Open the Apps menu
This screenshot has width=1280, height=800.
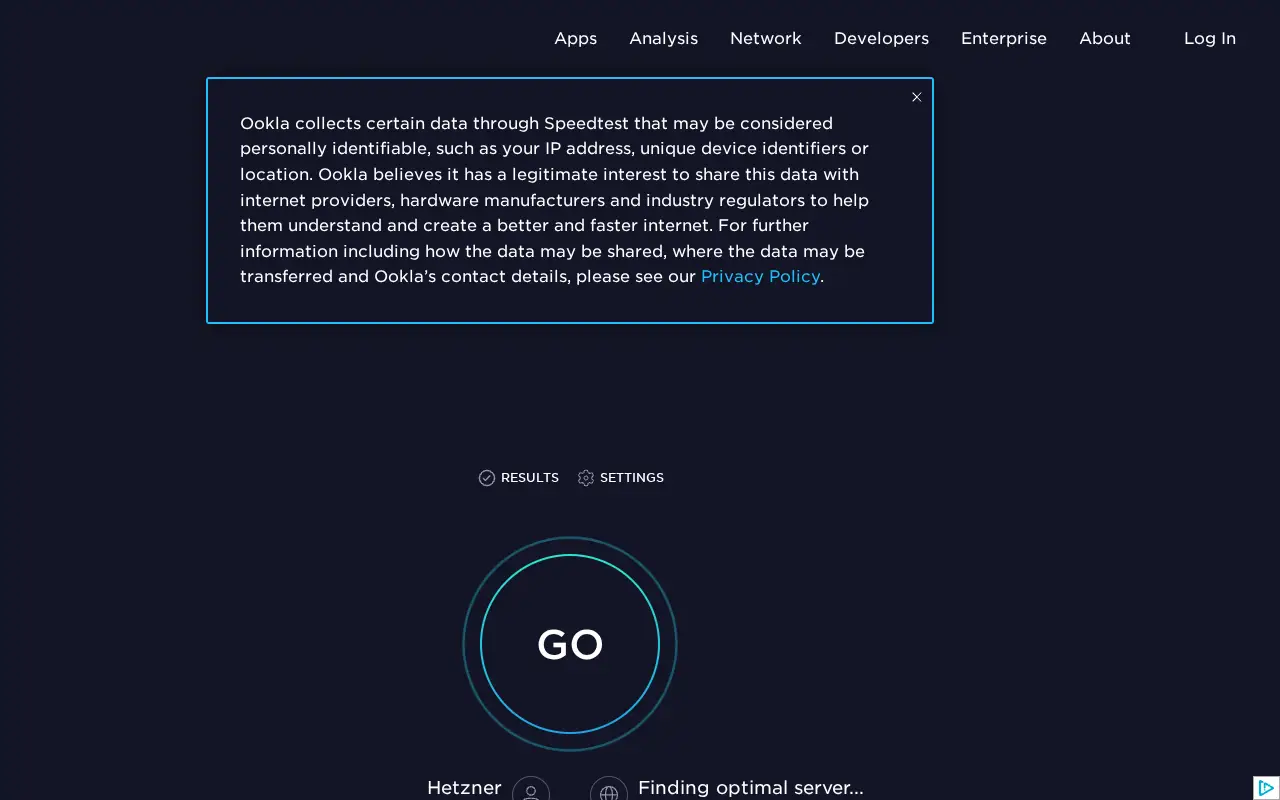(x=576, y=38)
